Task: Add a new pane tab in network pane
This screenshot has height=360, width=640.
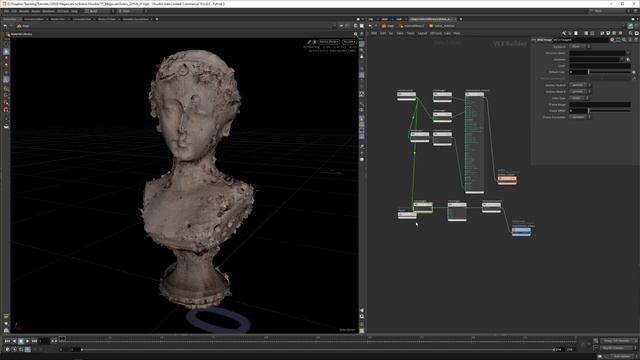Action: 461,19
